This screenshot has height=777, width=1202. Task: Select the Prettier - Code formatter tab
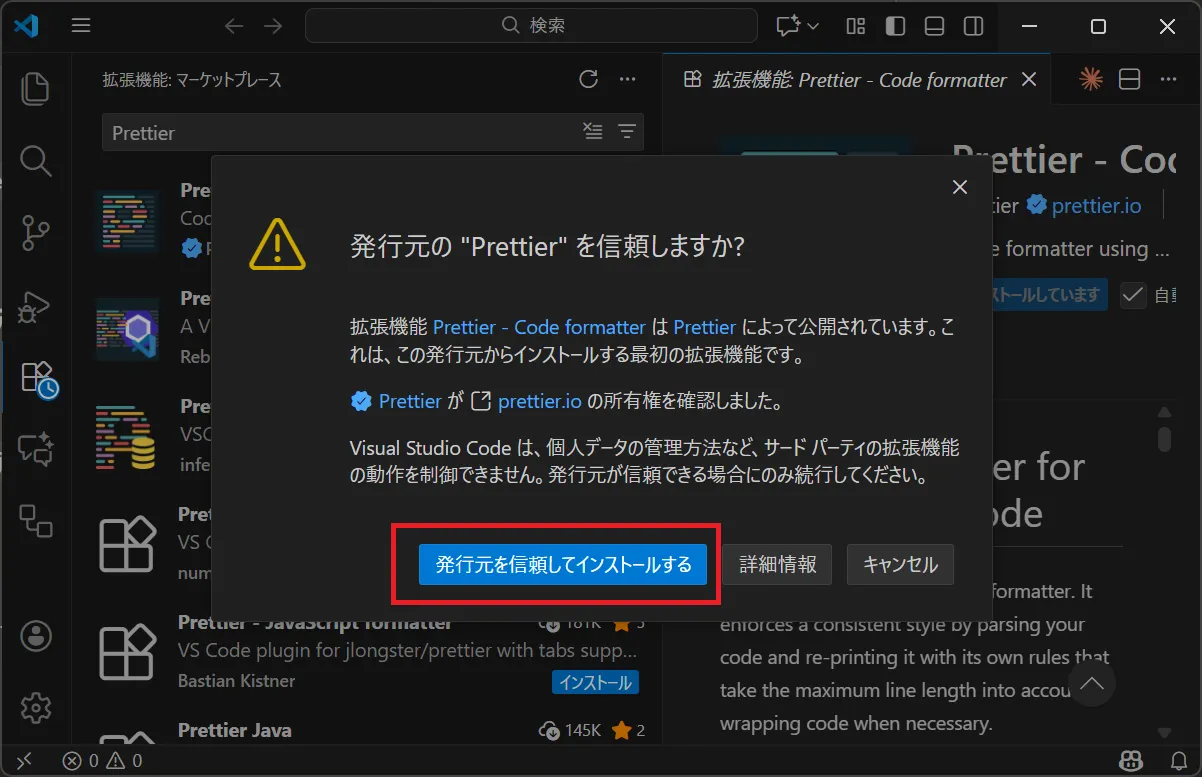pos(850,80)
